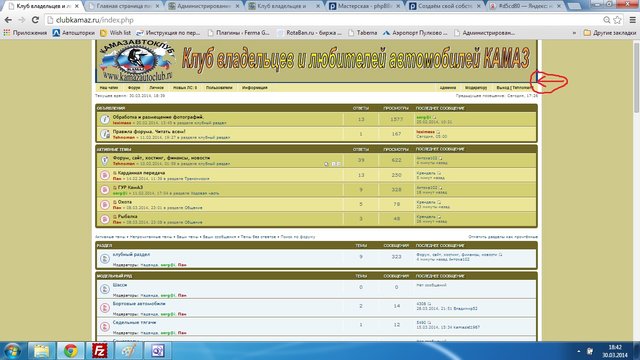This screenshot has width=640, height=360.
Task: Open the Другие закладки bookmarks folder
Action: pos(610,33)
